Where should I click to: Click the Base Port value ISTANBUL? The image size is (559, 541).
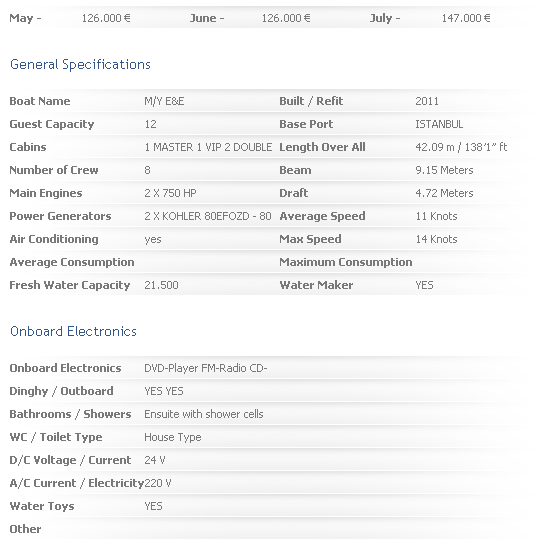tap(439, 124)
